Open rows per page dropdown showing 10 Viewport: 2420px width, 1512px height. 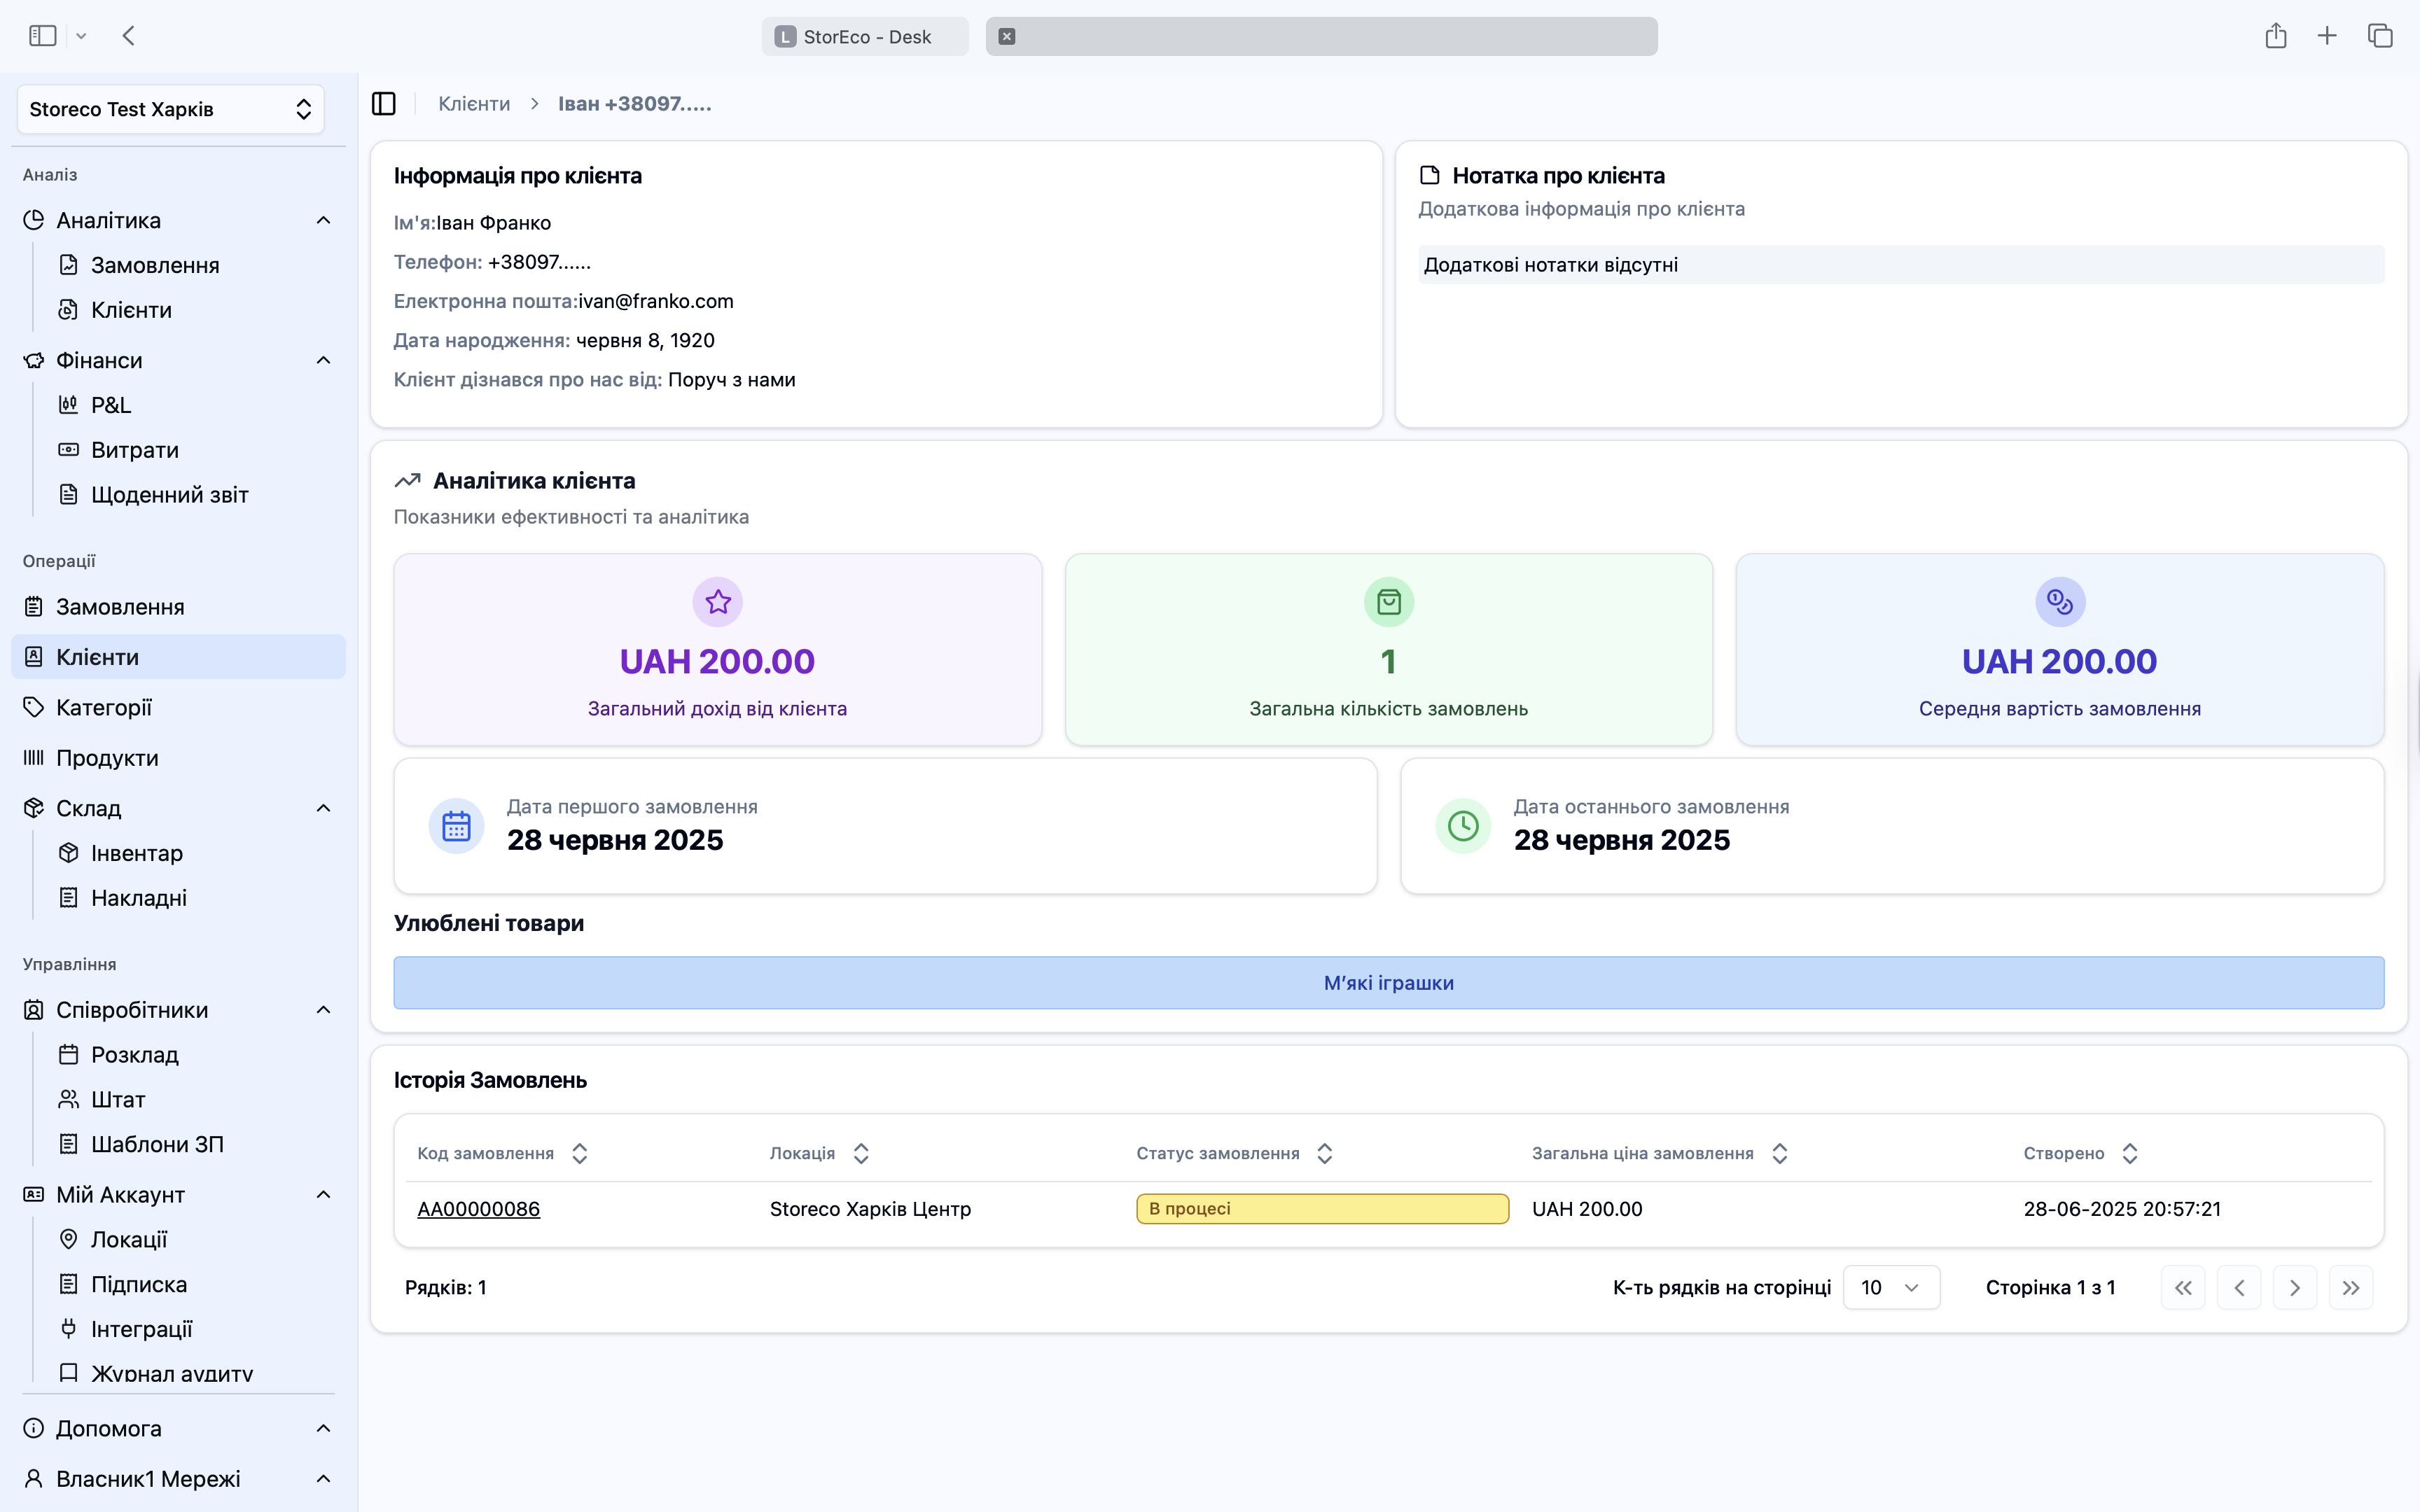coord(1890,1287)
